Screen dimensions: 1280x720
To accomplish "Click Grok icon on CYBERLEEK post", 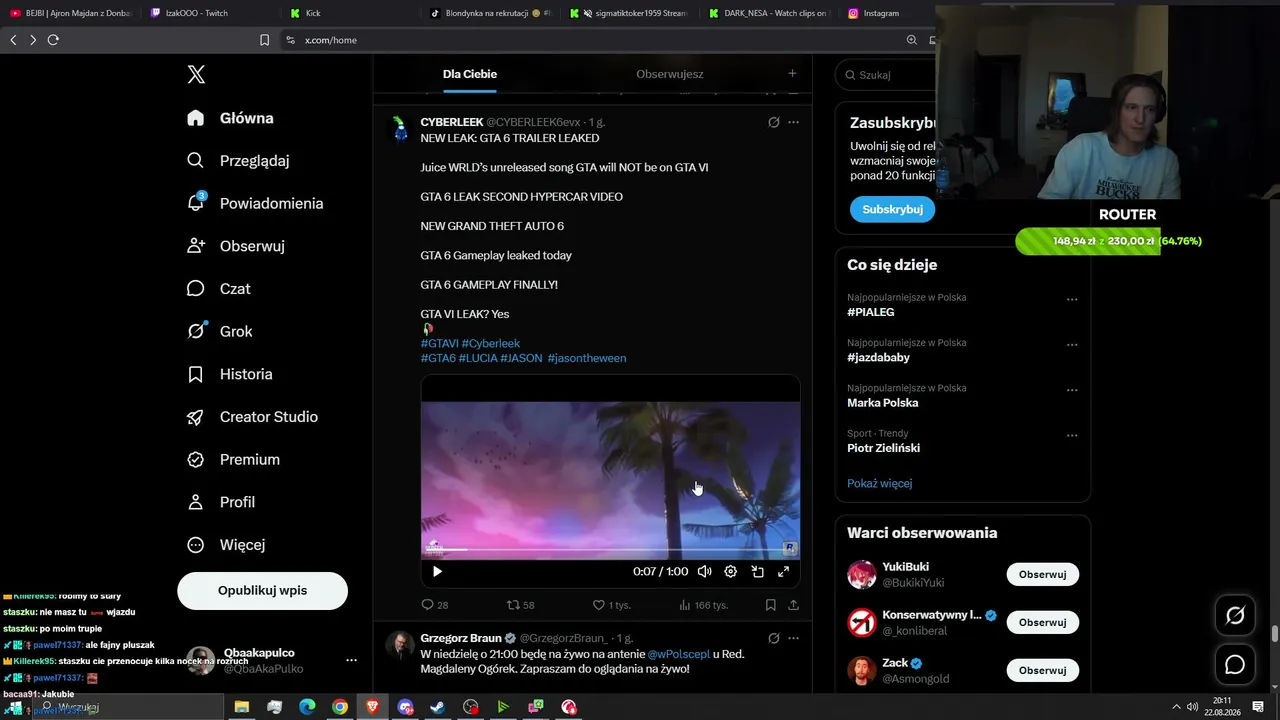I will pos(774,122).
